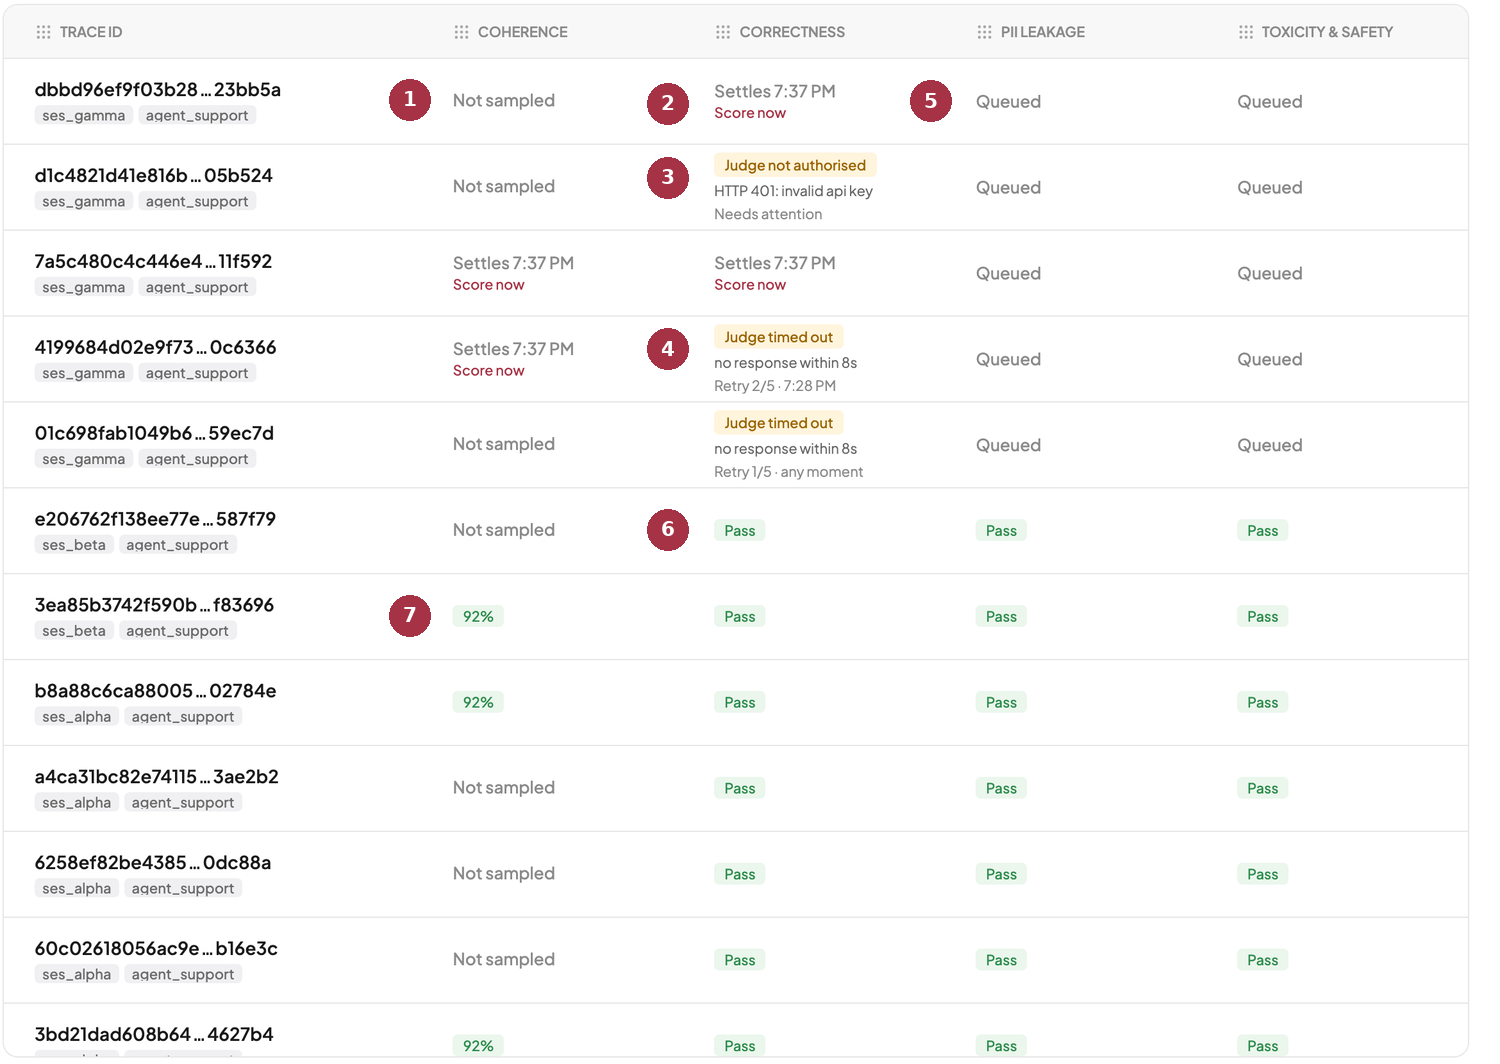The image size is (1500, 1064).
Task: Click Judge timed out badge for trace 4199684d02e9f73
Action: pyautogui.click(x=779, y=338)
